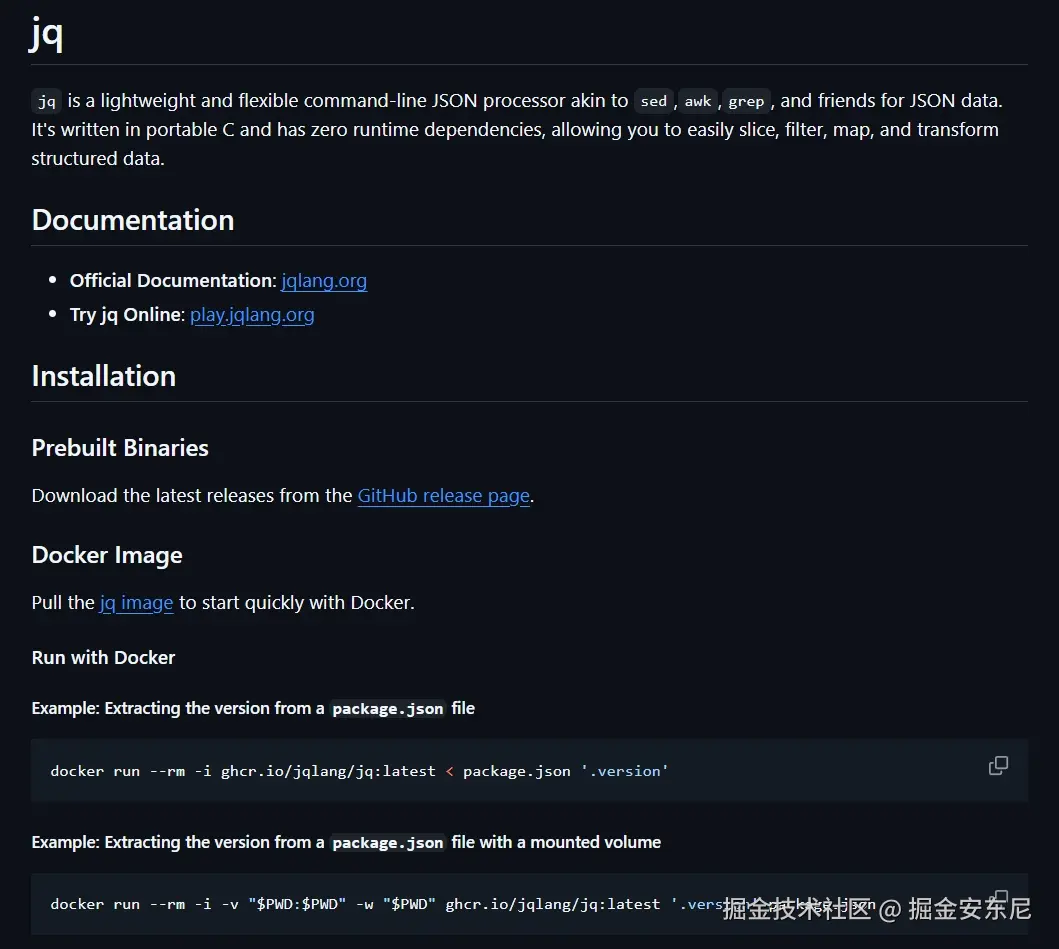Click 'to start quickly with Docker.' text
Screen dimensions: 1059x949
pyautogui.click(x=296, y=602)
